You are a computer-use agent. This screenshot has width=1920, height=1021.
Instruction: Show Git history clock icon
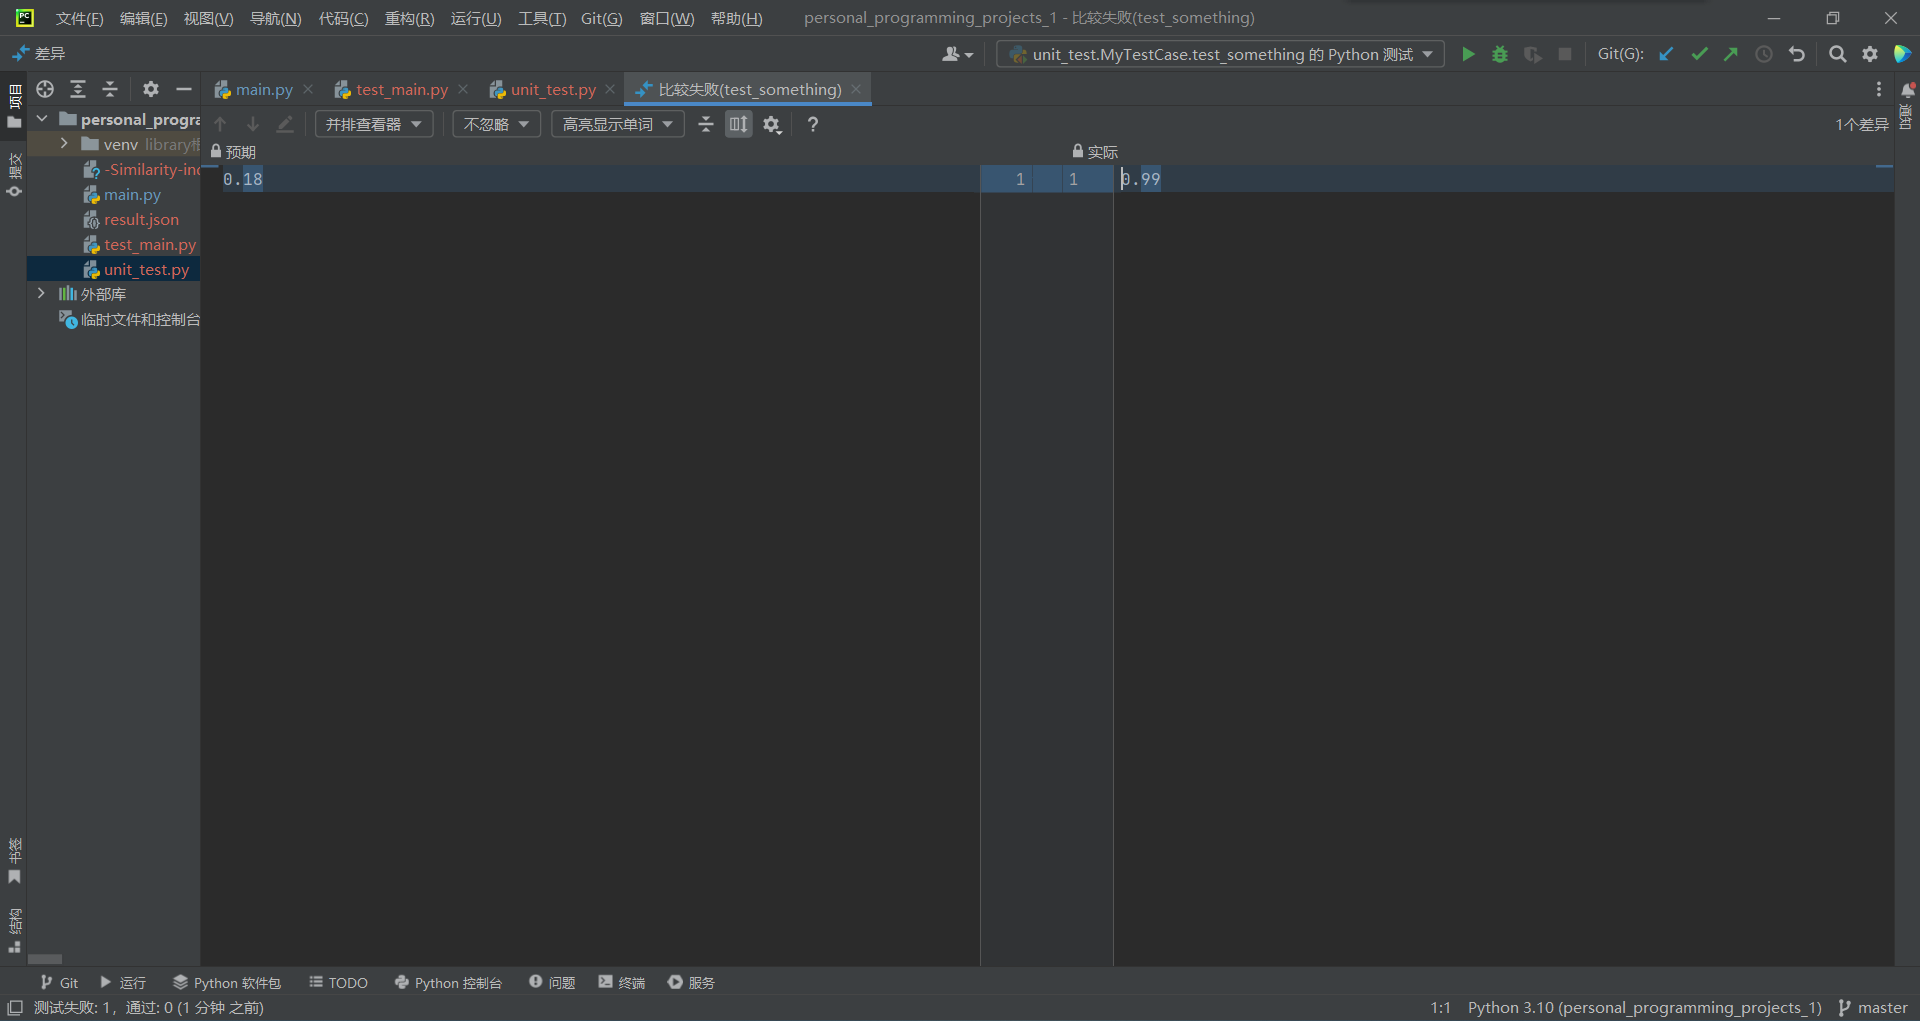pyautogui.click(x=1764, y=54)
